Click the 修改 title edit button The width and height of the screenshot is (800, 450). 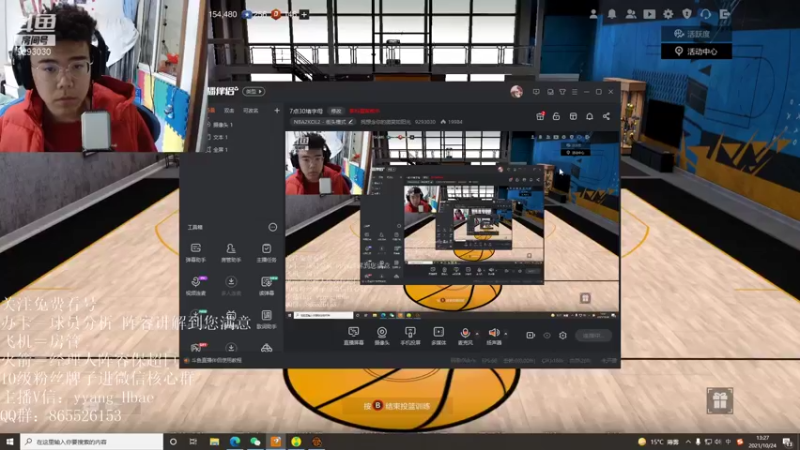click(x=336, y=111)
